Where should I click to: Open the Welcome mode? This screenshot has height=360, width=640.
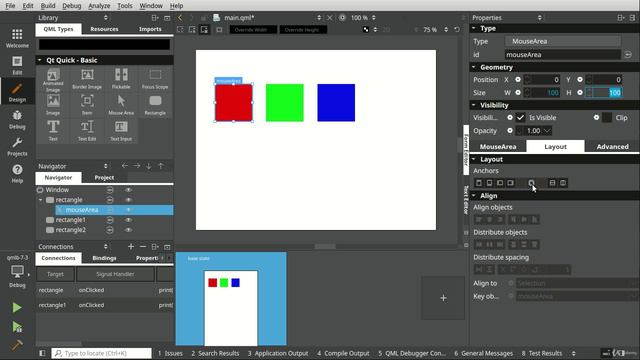(x=17, y=38)
